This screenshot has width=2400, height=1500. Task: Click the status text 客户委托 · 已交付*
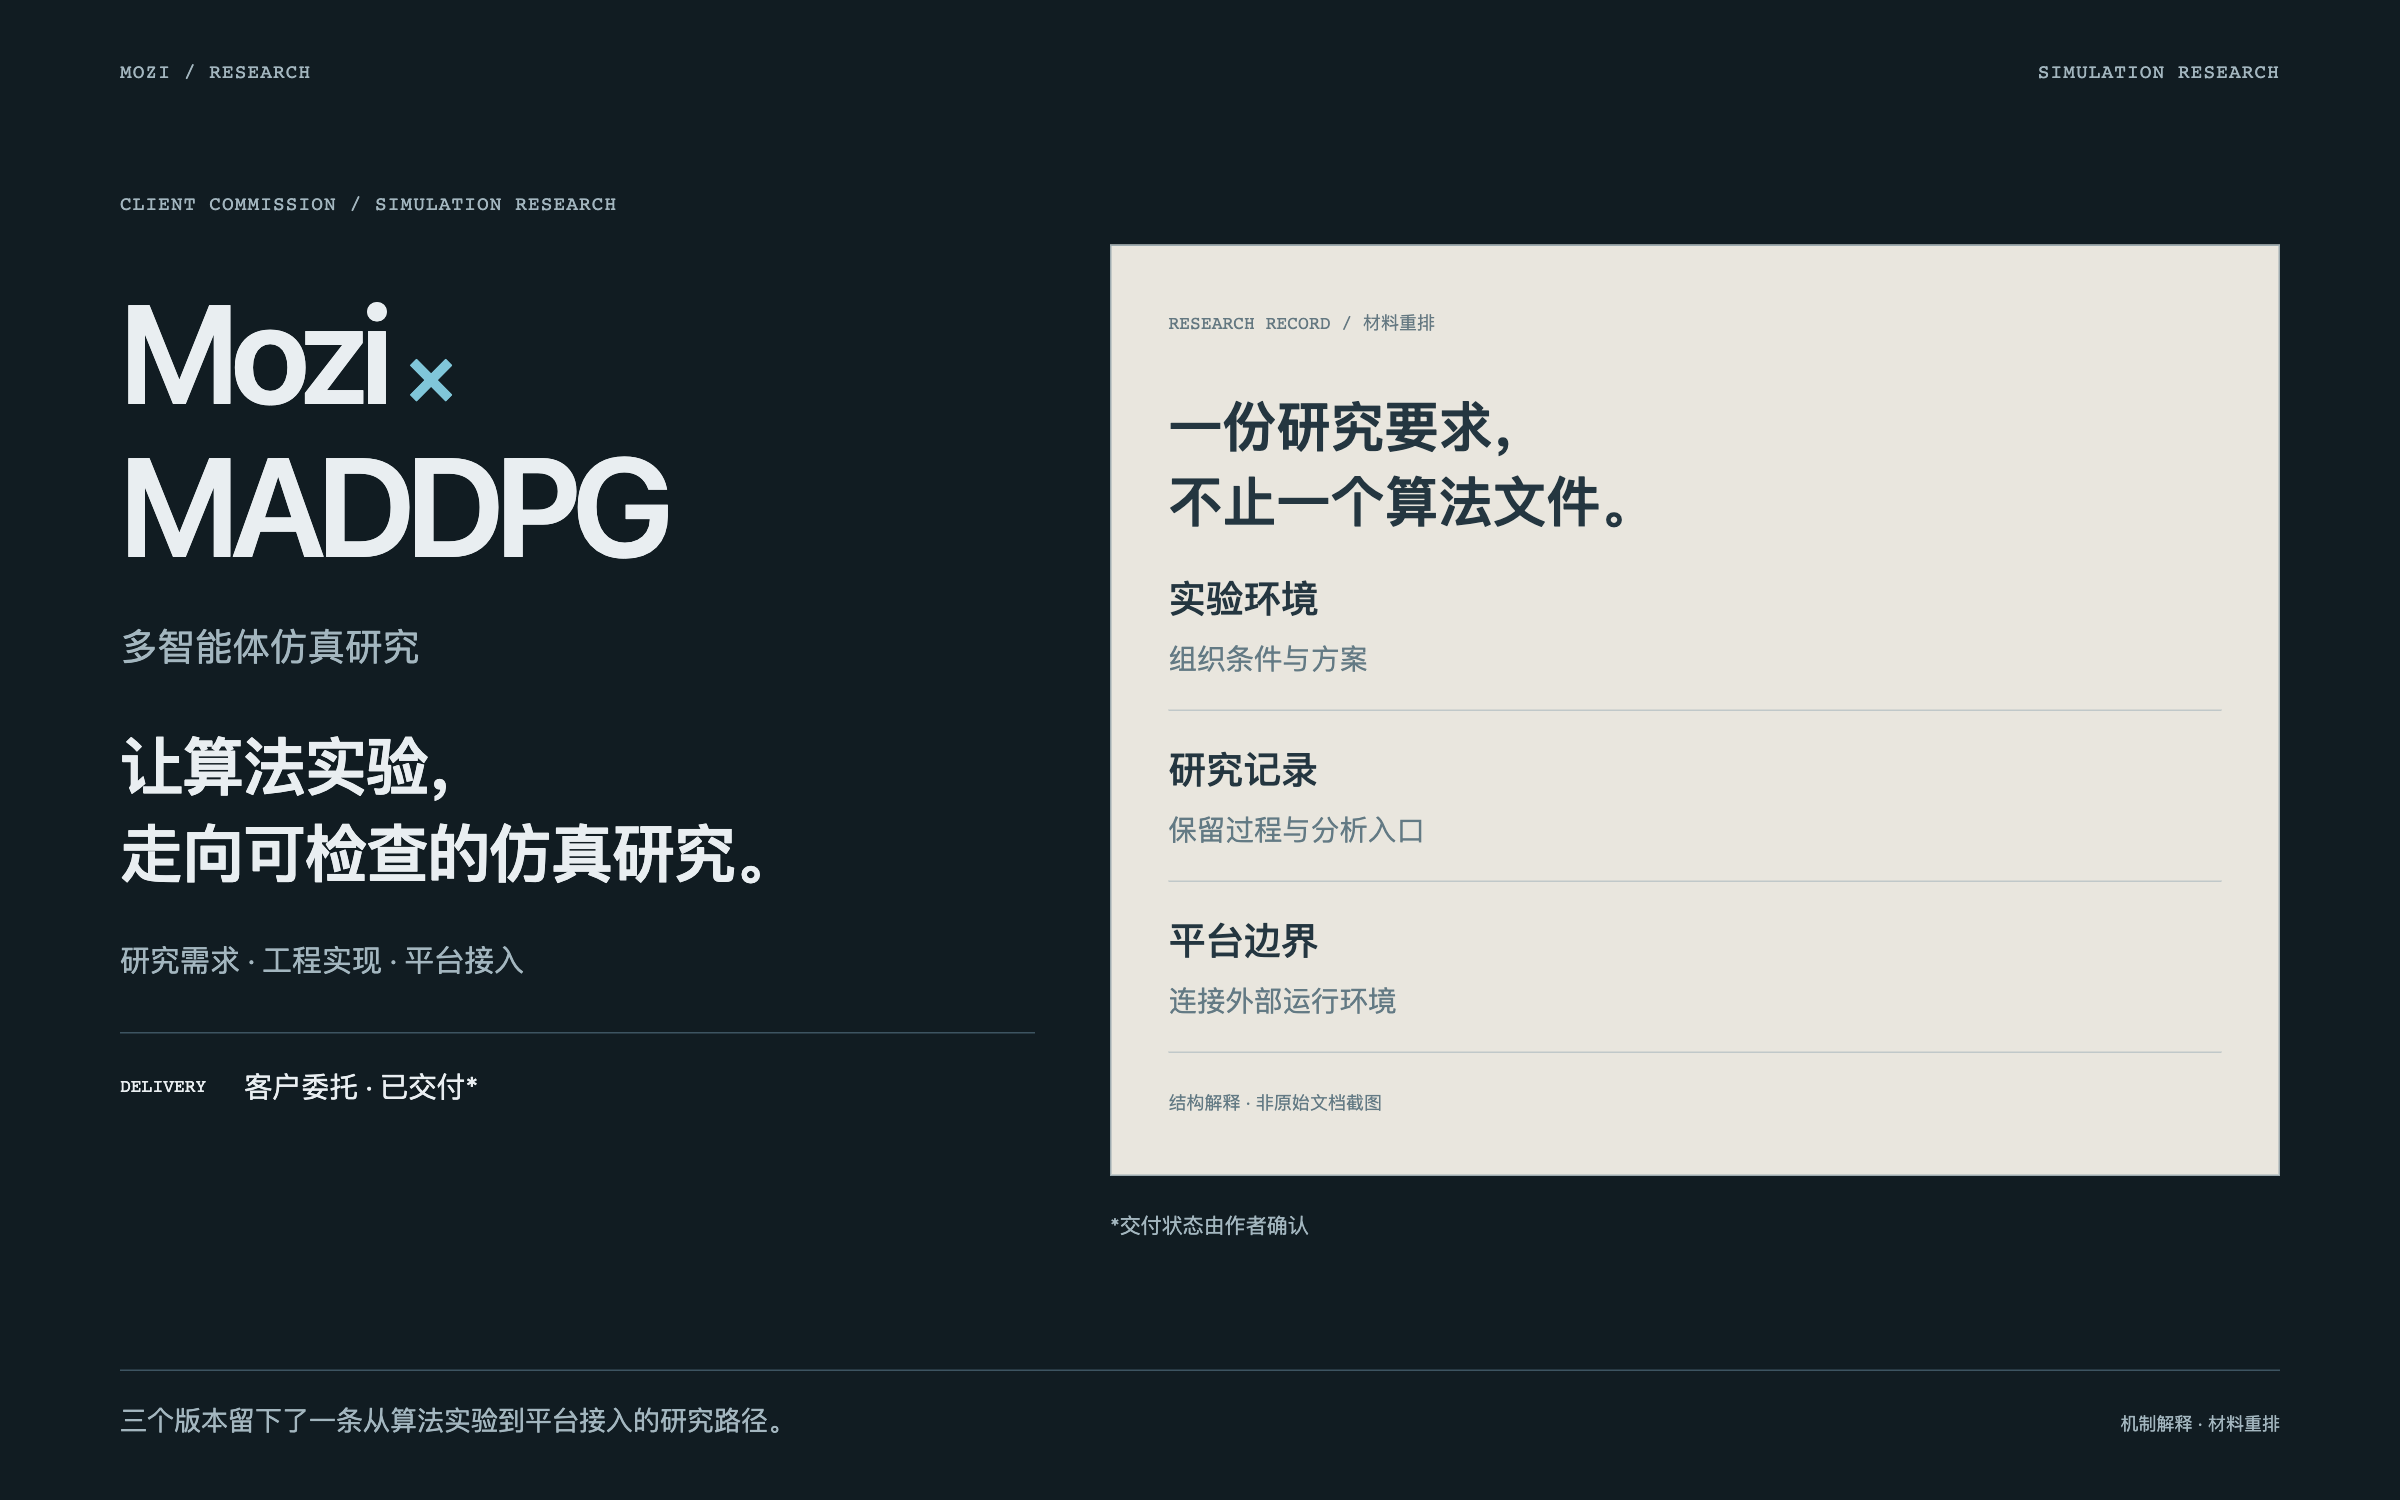coord(361,1087)
